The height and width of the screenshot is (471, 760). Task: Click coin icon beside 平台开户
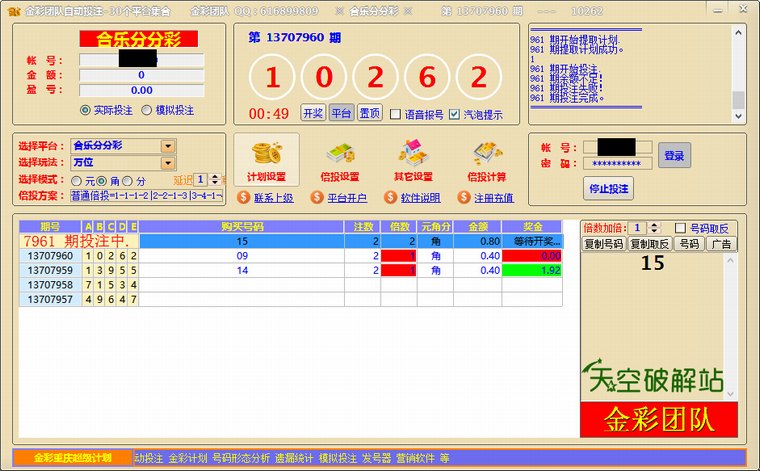pos(317,198)
